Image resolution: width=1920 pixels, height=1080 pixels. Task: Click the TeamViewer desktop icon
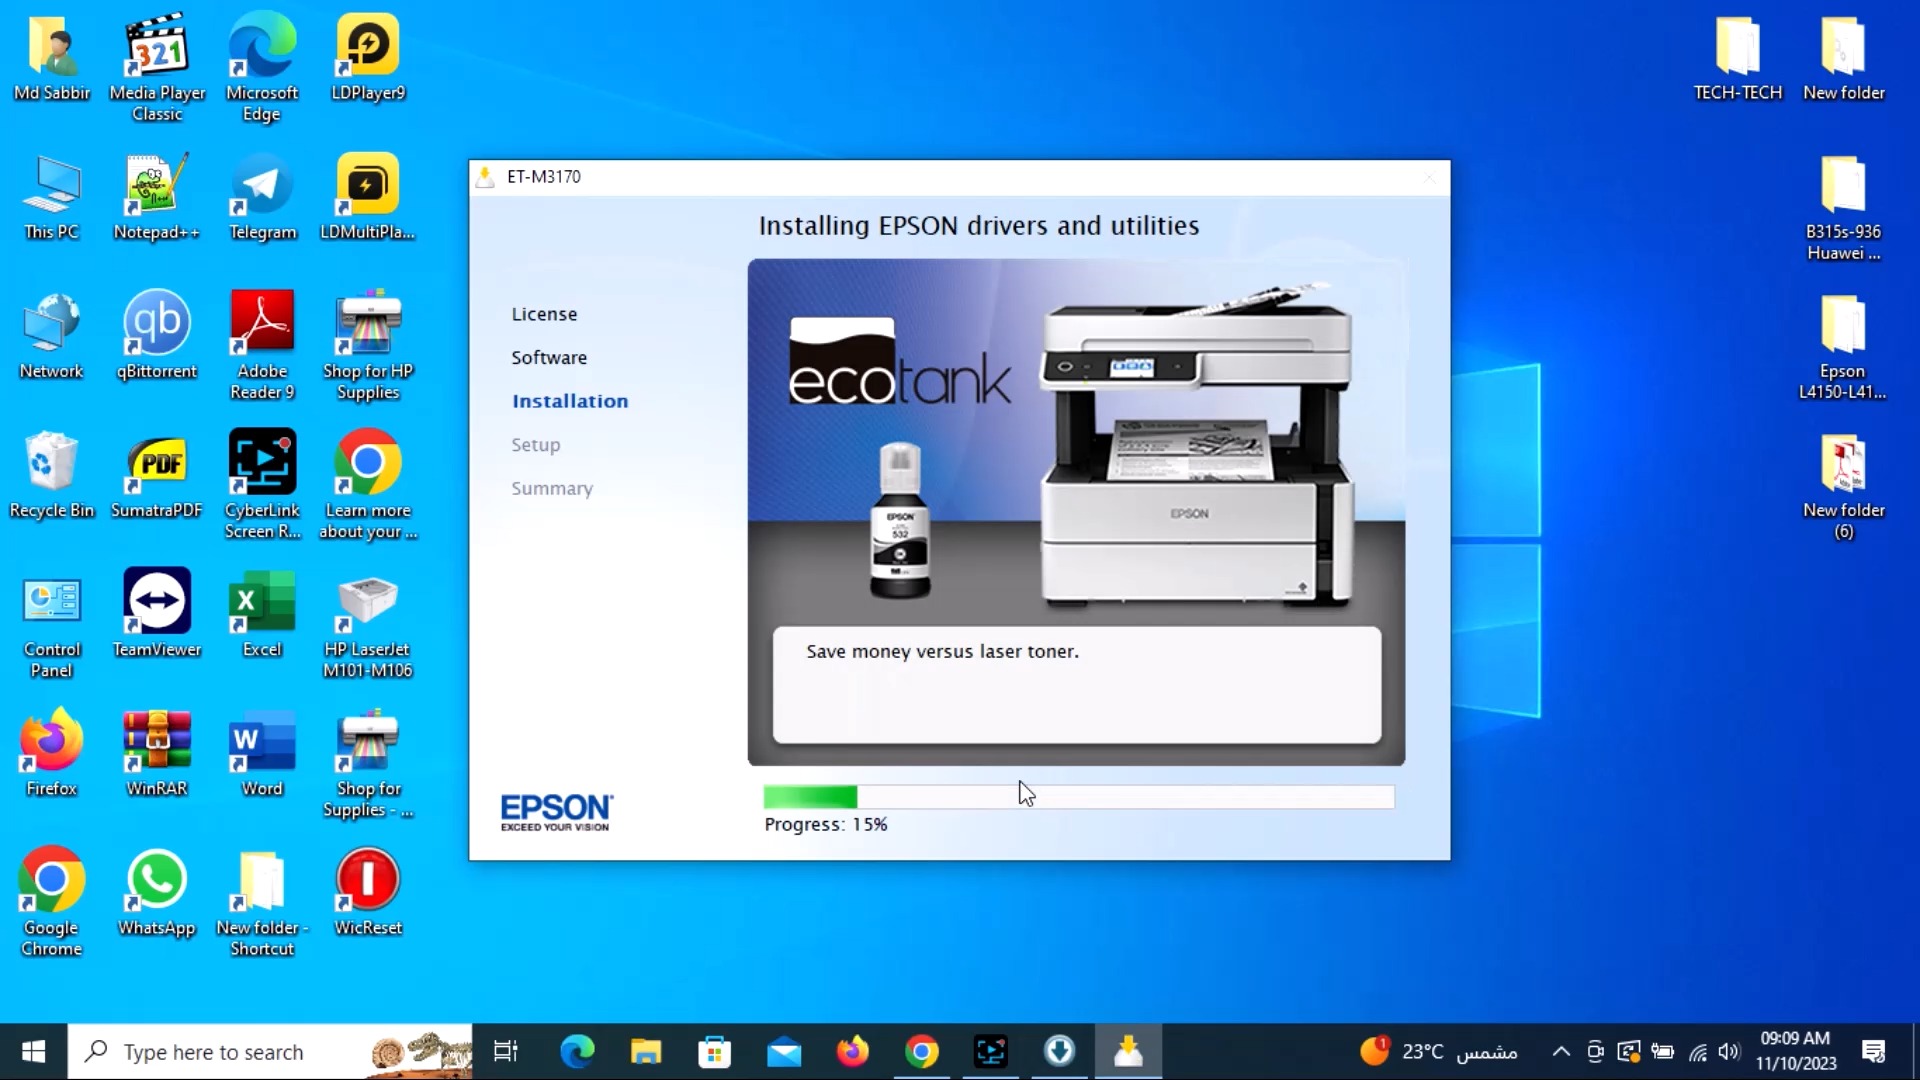click(157, 614)
